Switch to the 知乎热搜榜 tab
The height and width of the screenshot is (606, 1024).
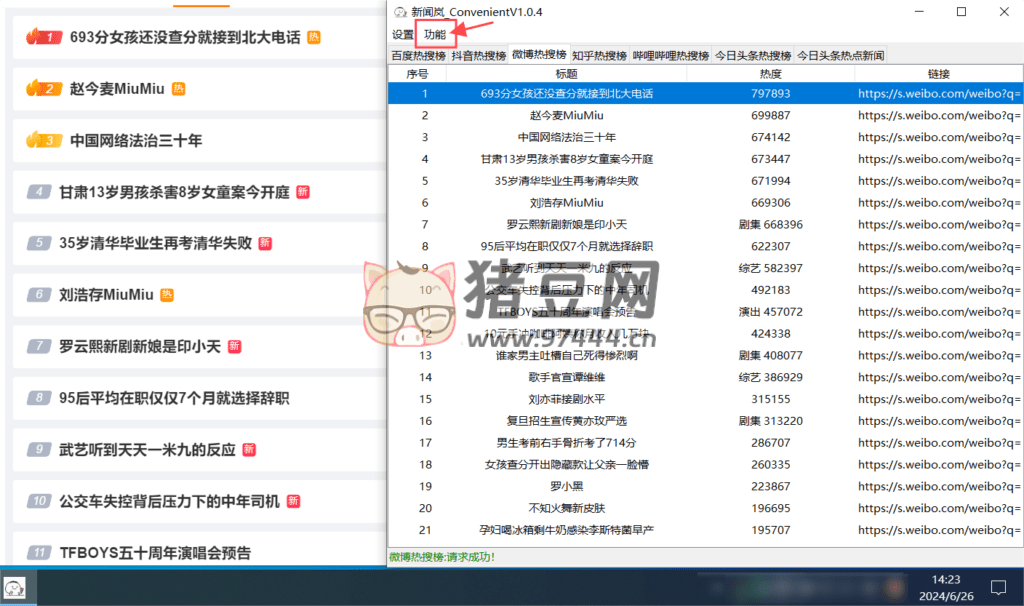tap(600, 56)
